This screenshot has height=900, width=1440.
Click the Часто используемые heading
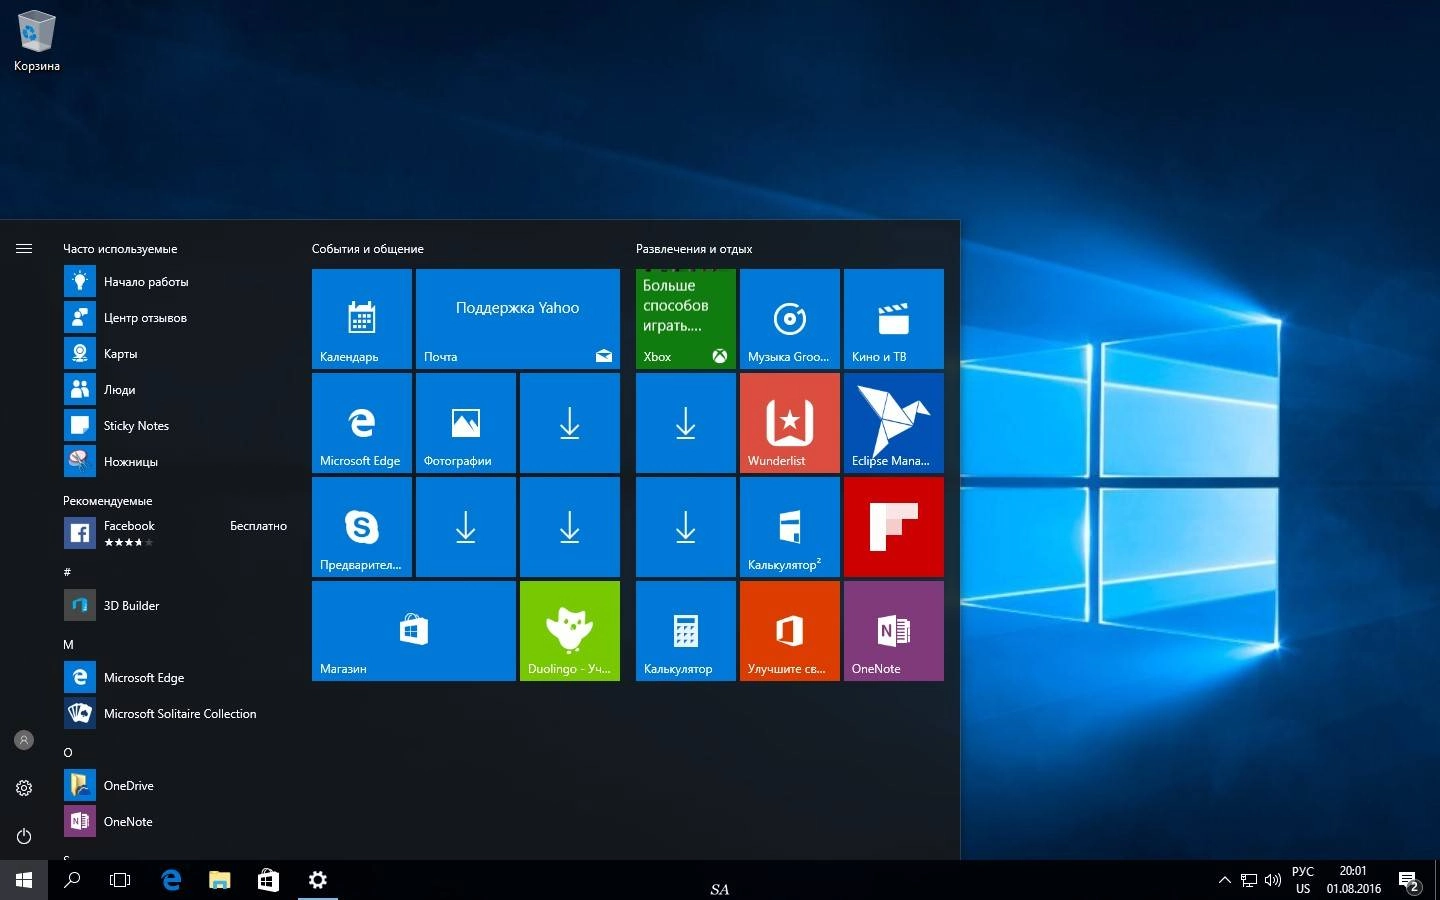pos(120,249)
